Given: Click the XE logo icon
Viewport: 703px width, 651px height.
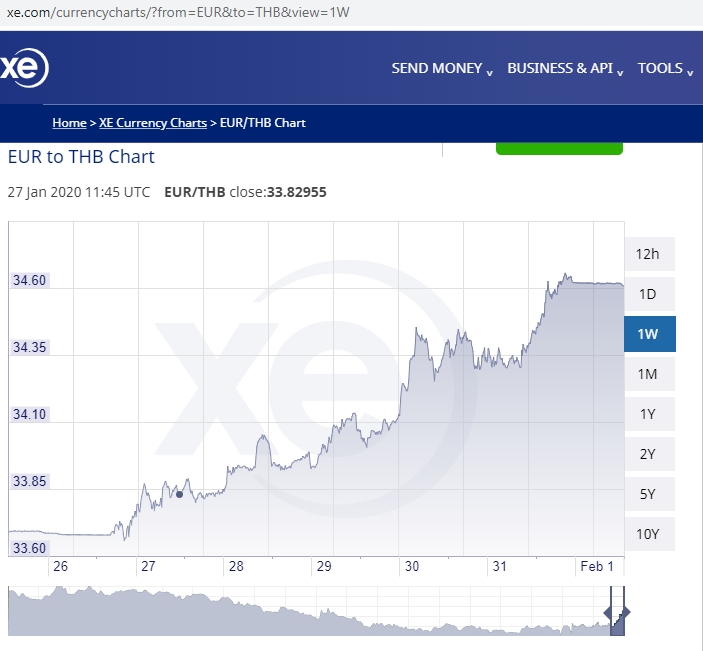Looking at the screenshot, I should coord(23,68).
